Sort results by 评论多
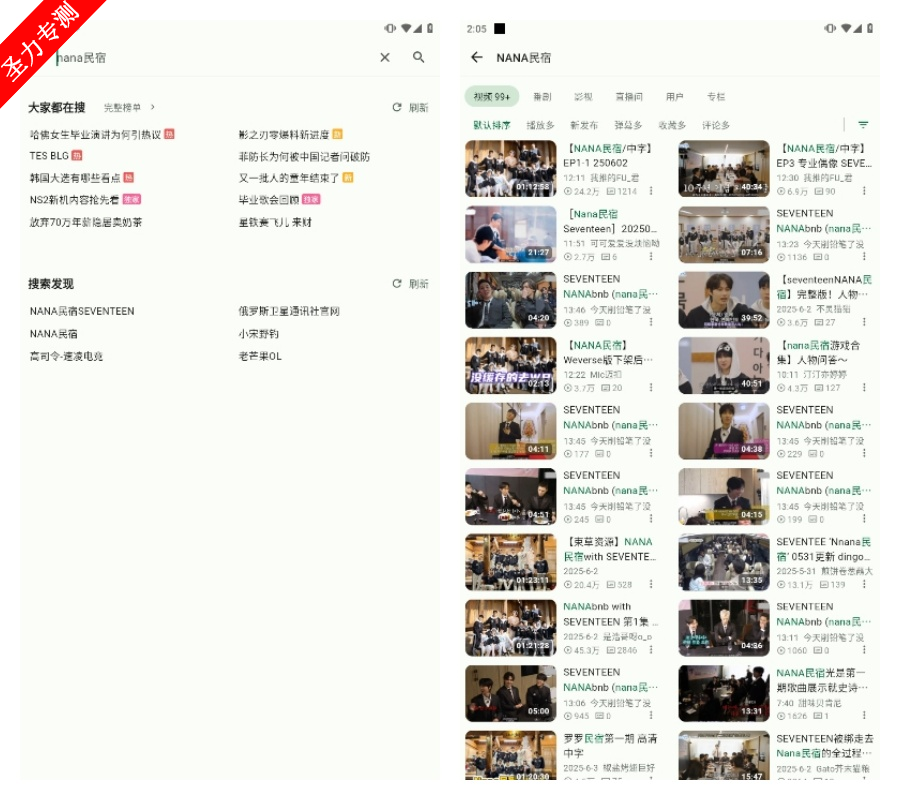The width and height of the screenshot is (900, 800). 716,125
